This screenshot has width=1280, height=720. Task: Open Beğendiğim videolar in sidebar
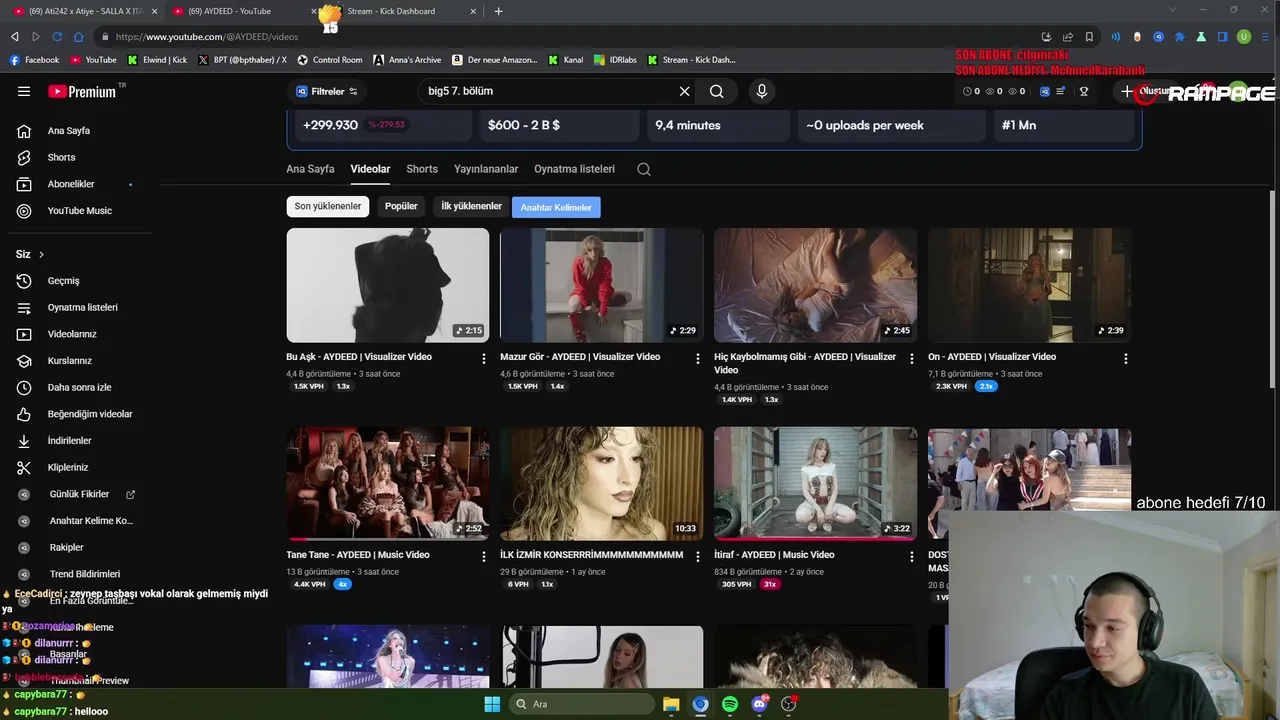click(x=90, y=414)
